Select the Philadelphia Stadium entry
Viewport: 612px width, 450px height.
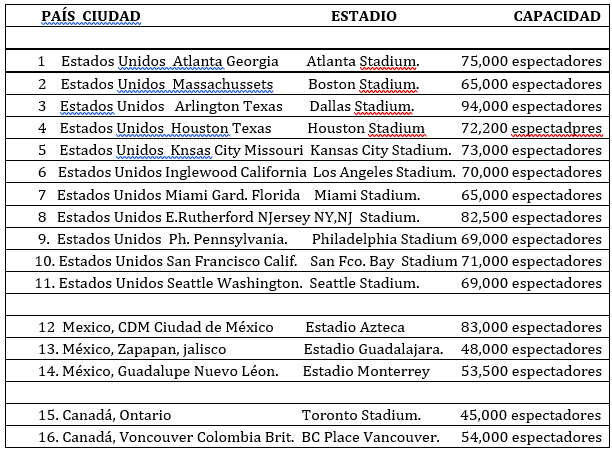(384, 239)
